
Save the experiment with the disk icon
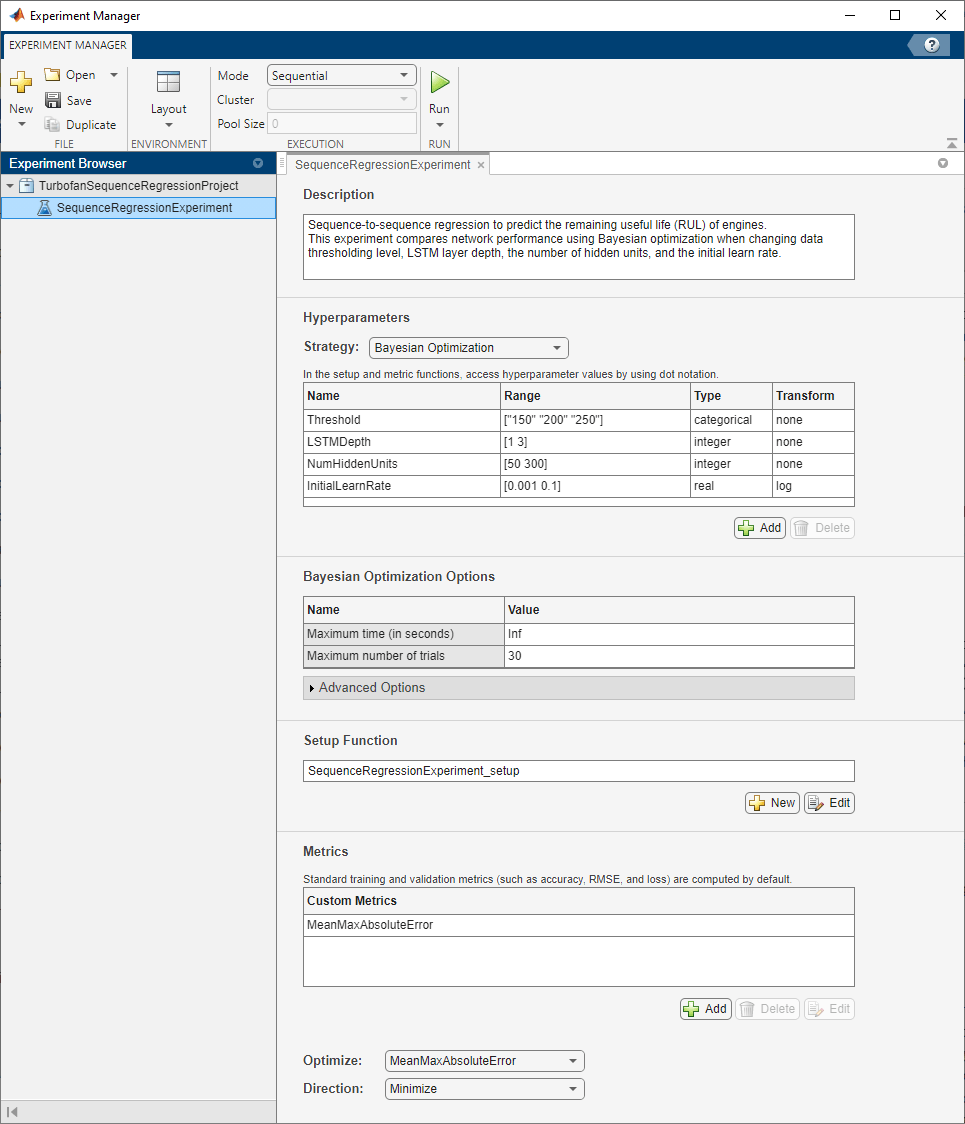(x=53, y=100)
